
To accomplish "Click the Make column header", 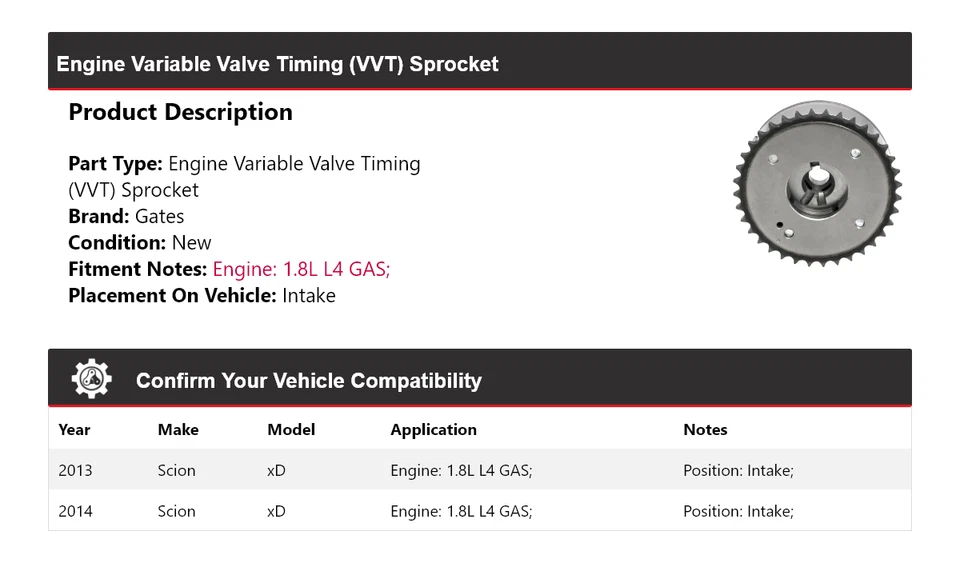I will pyautogui.click(x=178, y=430).
